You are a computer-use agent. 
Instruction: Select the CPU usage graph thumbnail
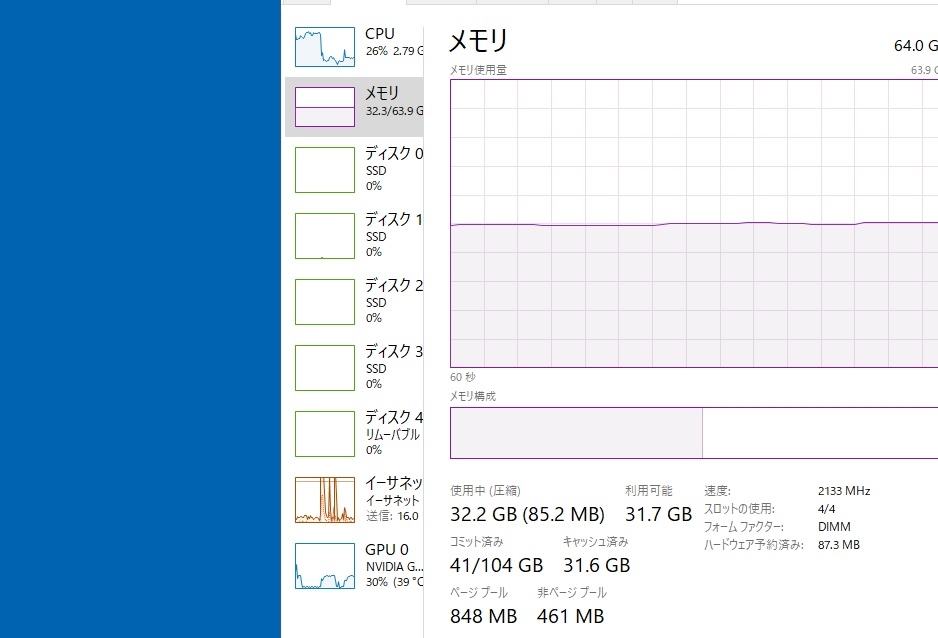pos(325,47)
